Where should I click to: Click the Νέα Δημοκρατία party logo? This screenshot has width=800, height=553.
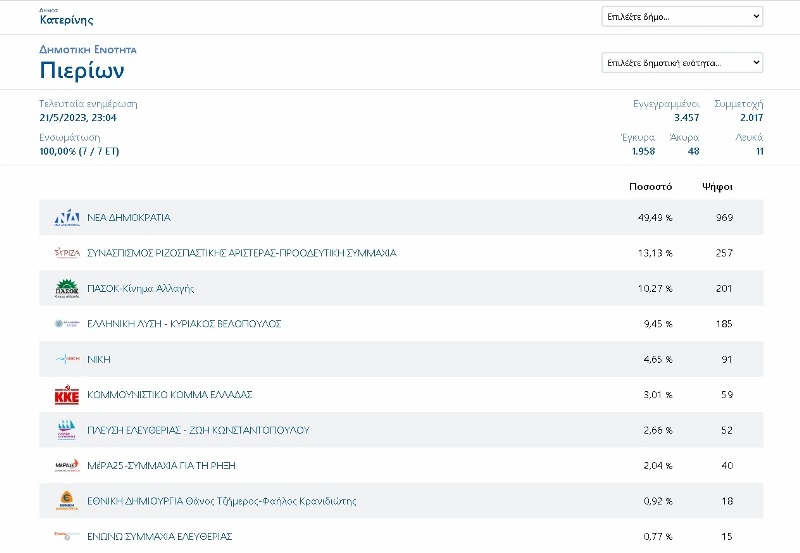pos(67,218)
